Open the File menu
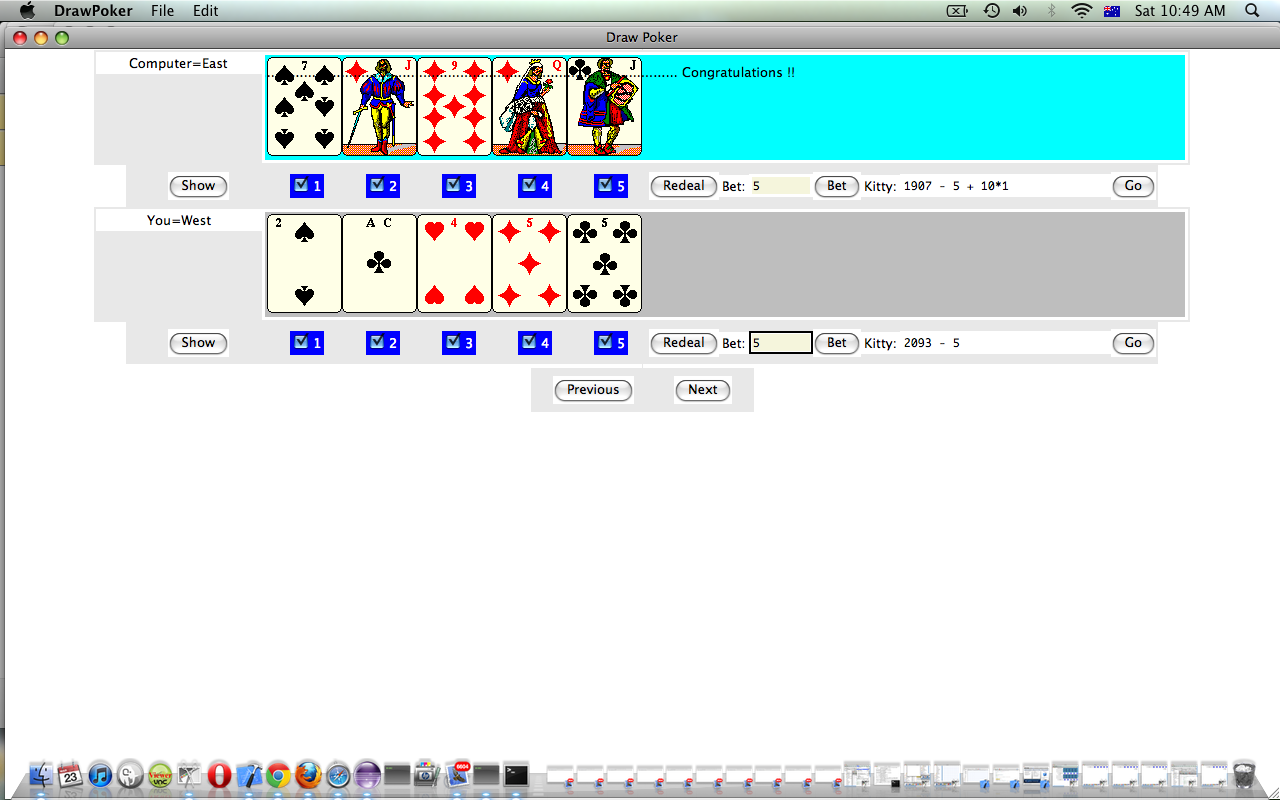 click(162, 11)
